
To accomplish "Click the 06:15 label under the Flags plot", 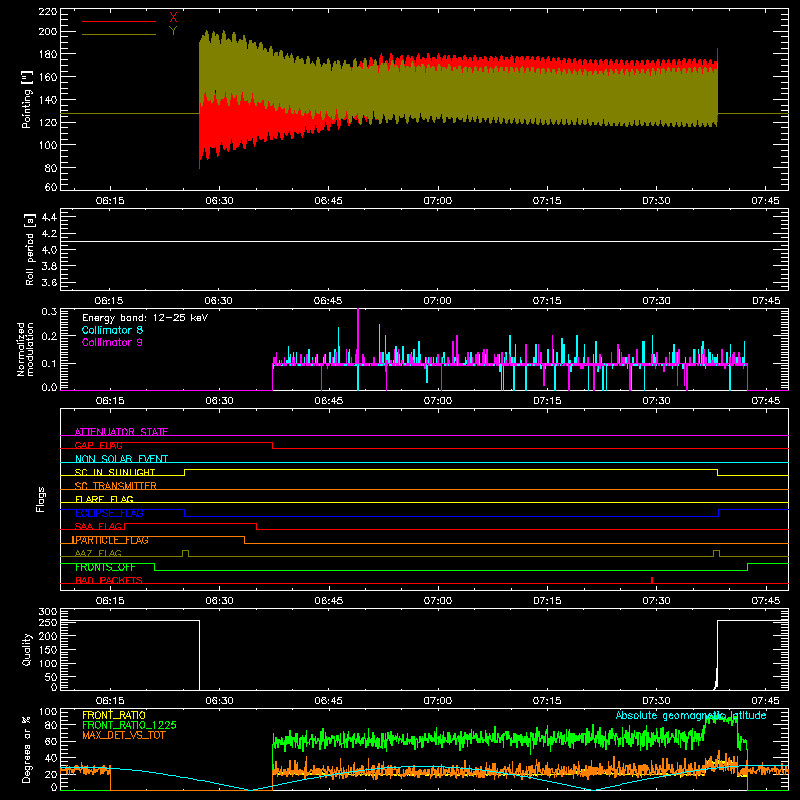I will point(110,601).
